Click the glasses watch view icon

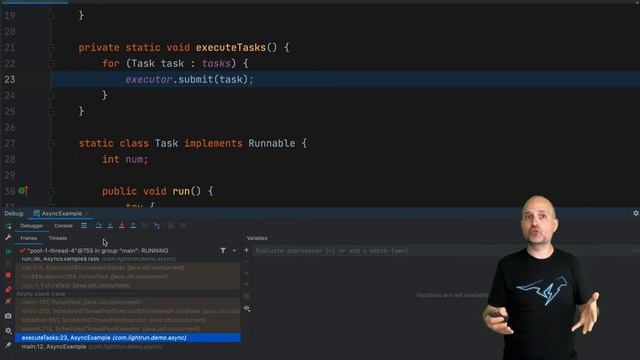[x=247, y=309]
